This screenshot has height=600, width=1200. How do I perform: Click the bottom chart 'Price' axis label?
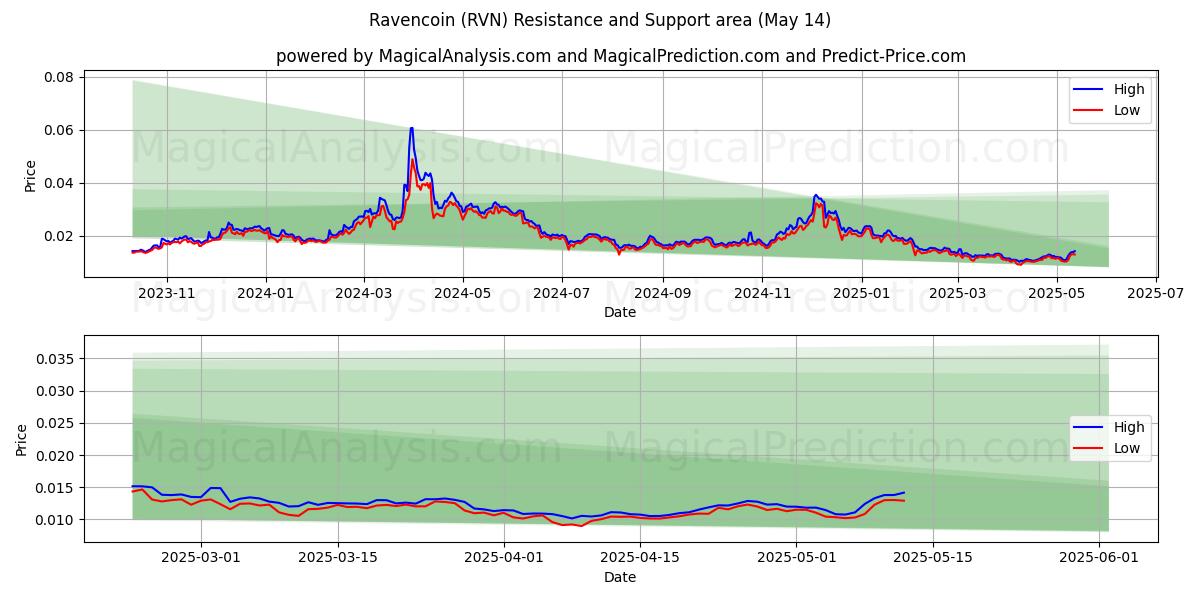(x=22, y=440)
